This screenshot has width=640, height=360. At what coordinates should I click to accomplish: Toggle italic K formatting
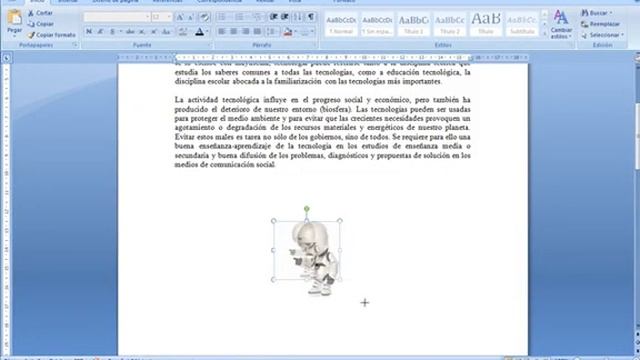click(100, 32)
